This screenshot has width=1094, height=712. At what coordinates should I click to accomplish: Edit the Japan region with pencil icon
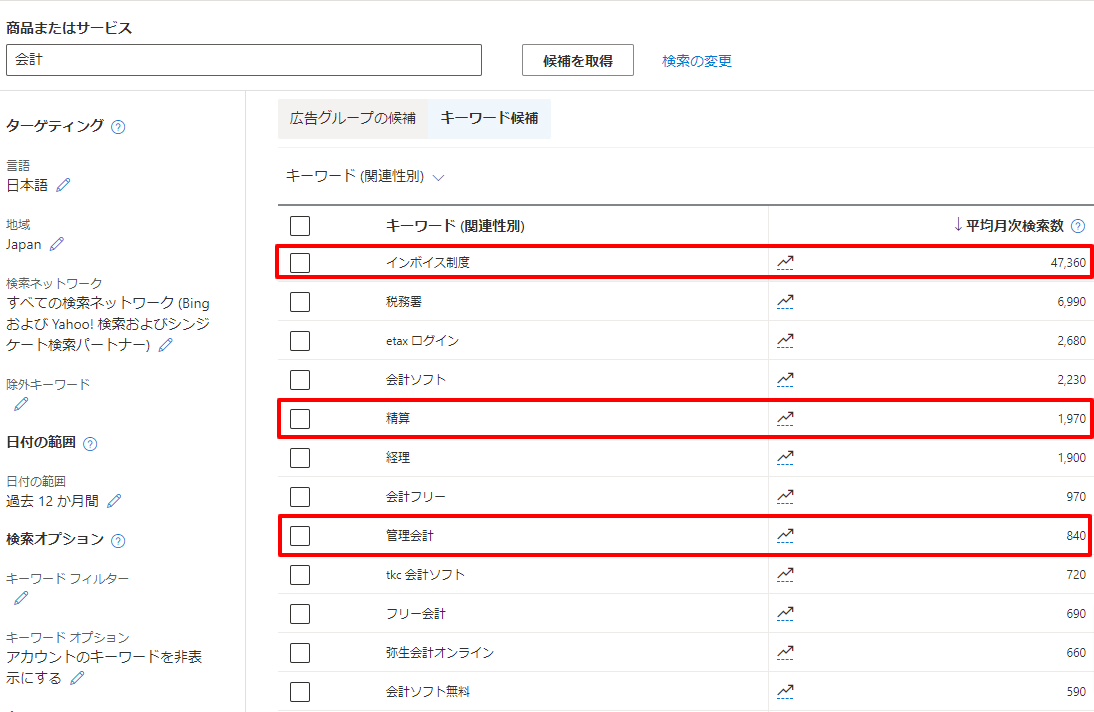57,244
